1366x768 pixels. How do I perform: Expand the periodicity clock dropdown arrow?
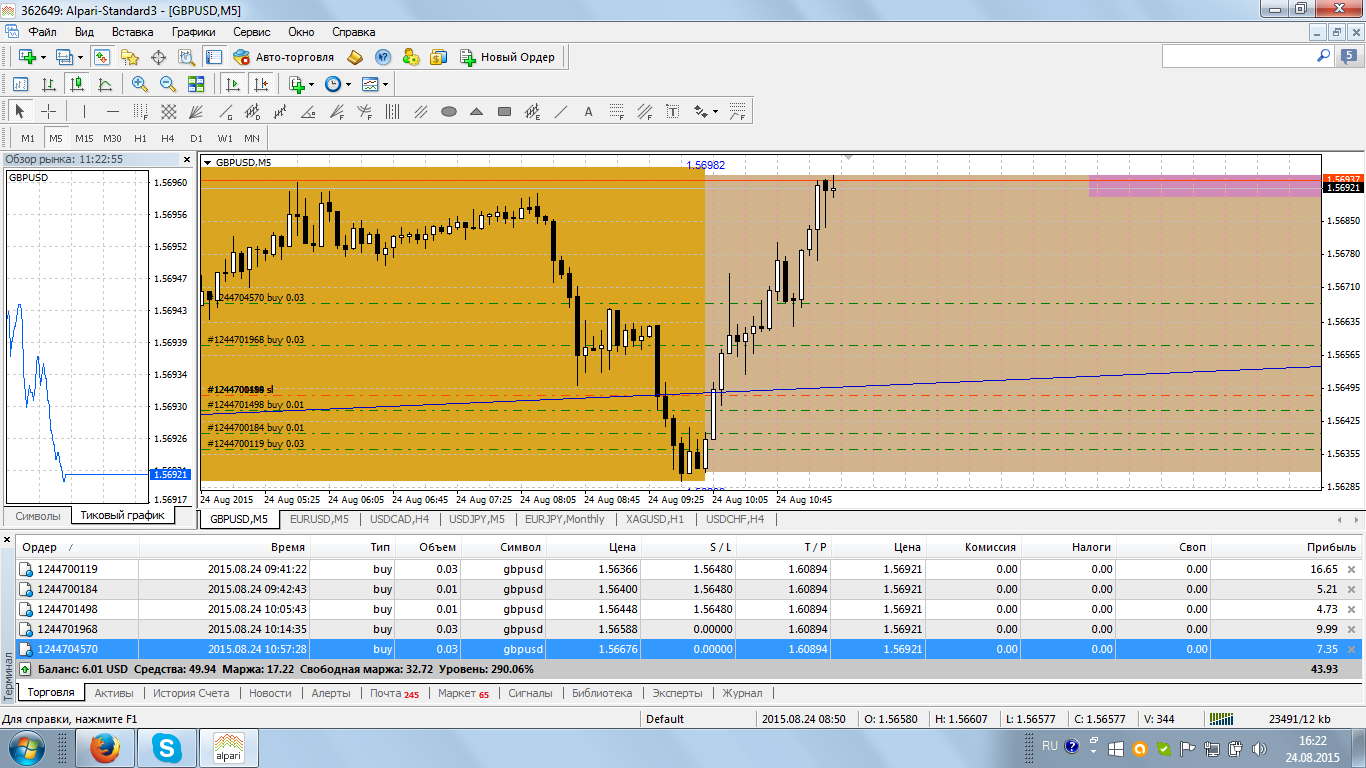click(x=348, y=85)
